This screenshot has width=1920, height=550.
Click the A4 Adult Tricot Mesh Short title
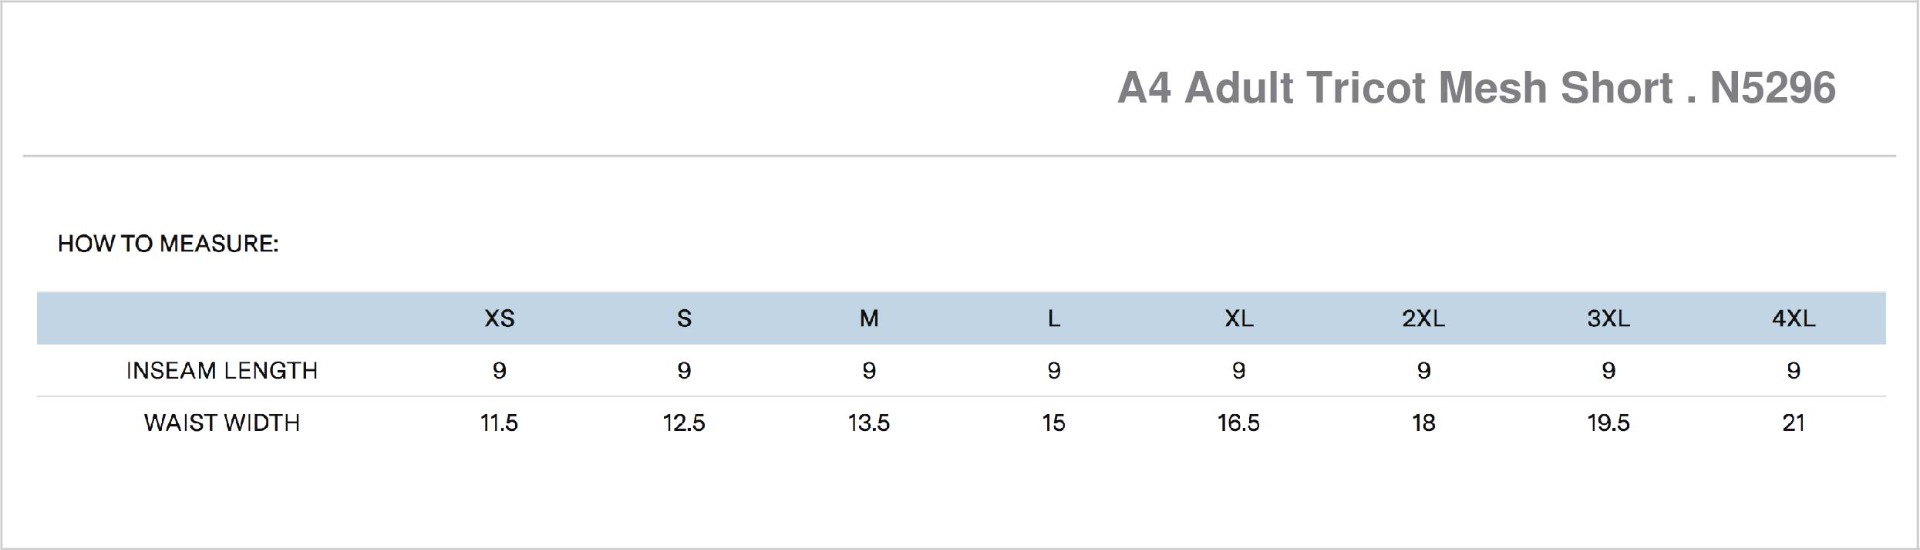pos(1476,89)
